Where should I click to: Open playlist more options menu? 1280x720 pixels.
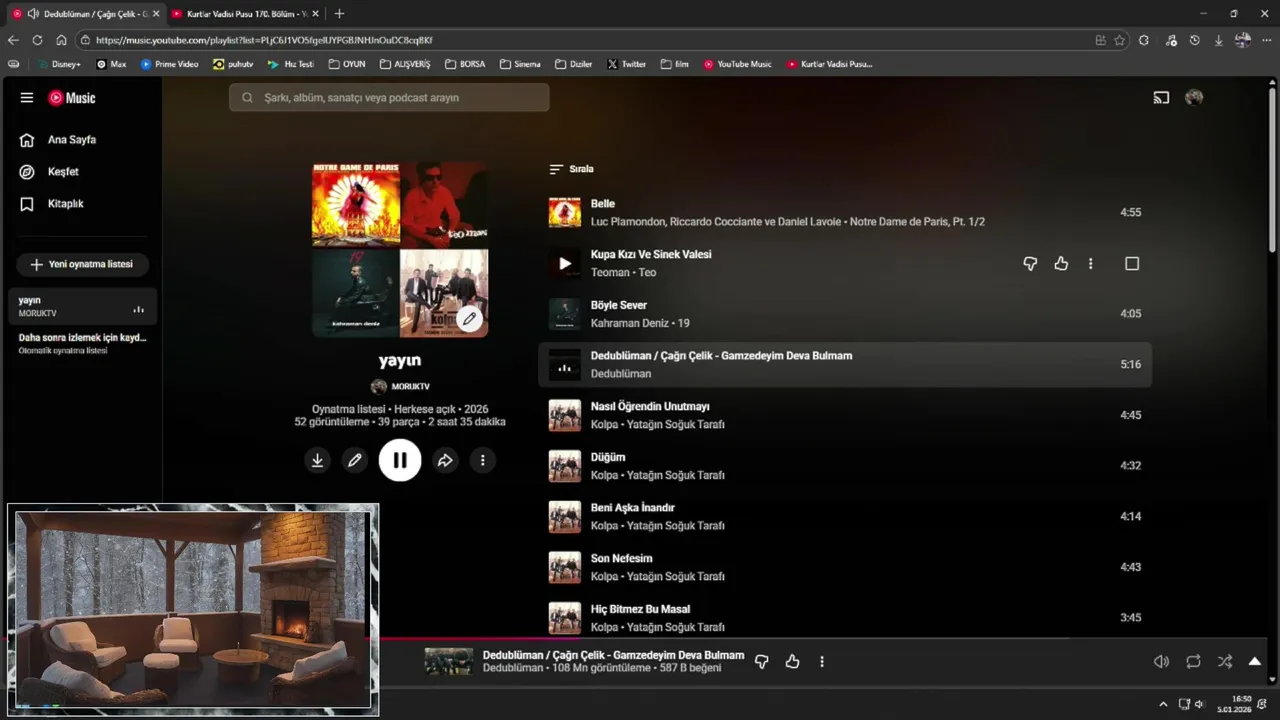pos(482,460)
